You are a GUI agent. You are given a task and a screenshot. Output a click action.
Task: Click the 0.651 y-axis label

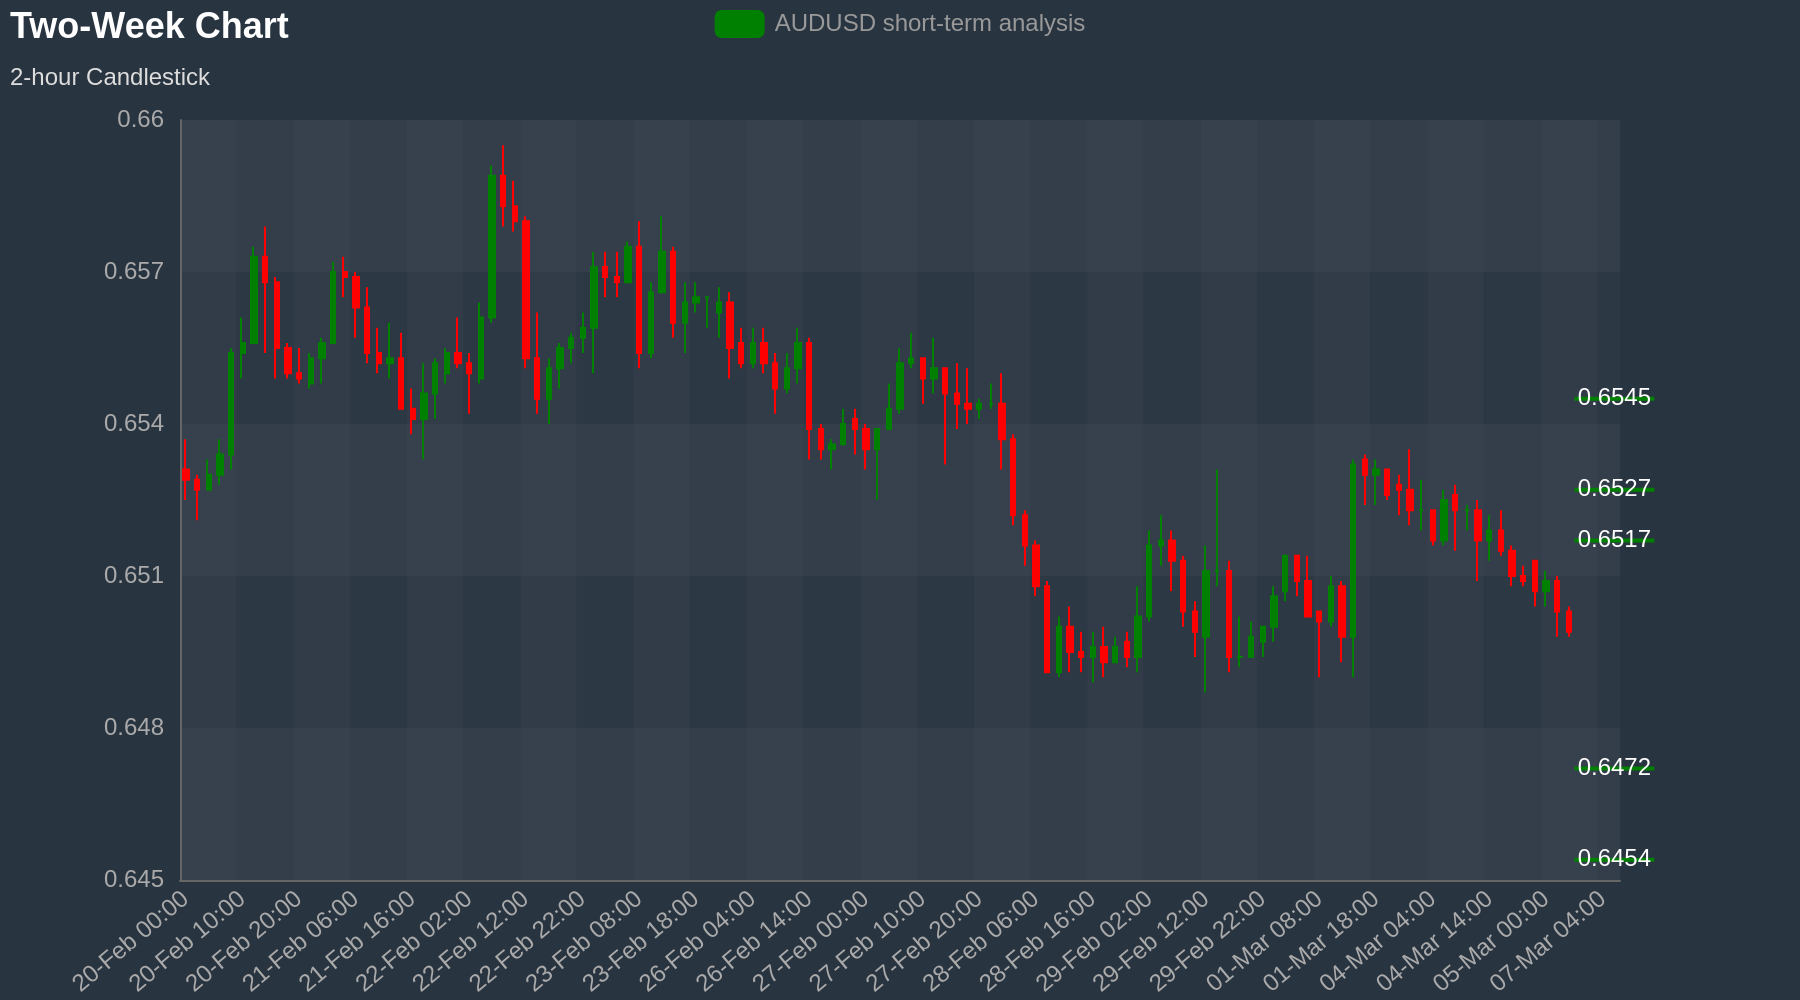click(134, 575)
